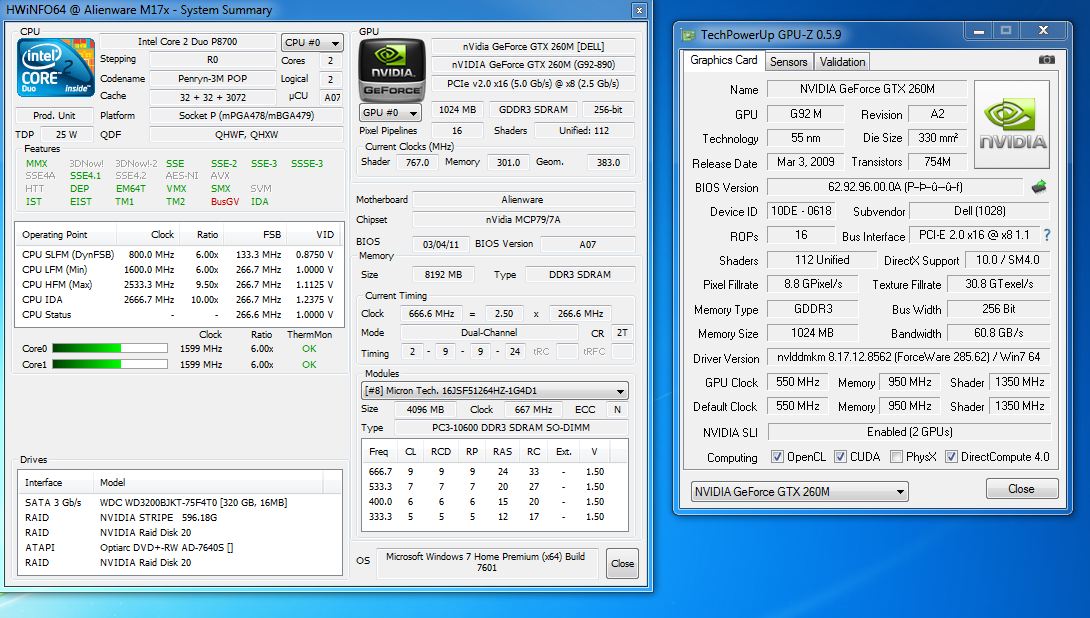Screen dimensions: 1090x618
Task: Click the BIOS save chip icon in GPU-Z
Action: [1039, 187]
